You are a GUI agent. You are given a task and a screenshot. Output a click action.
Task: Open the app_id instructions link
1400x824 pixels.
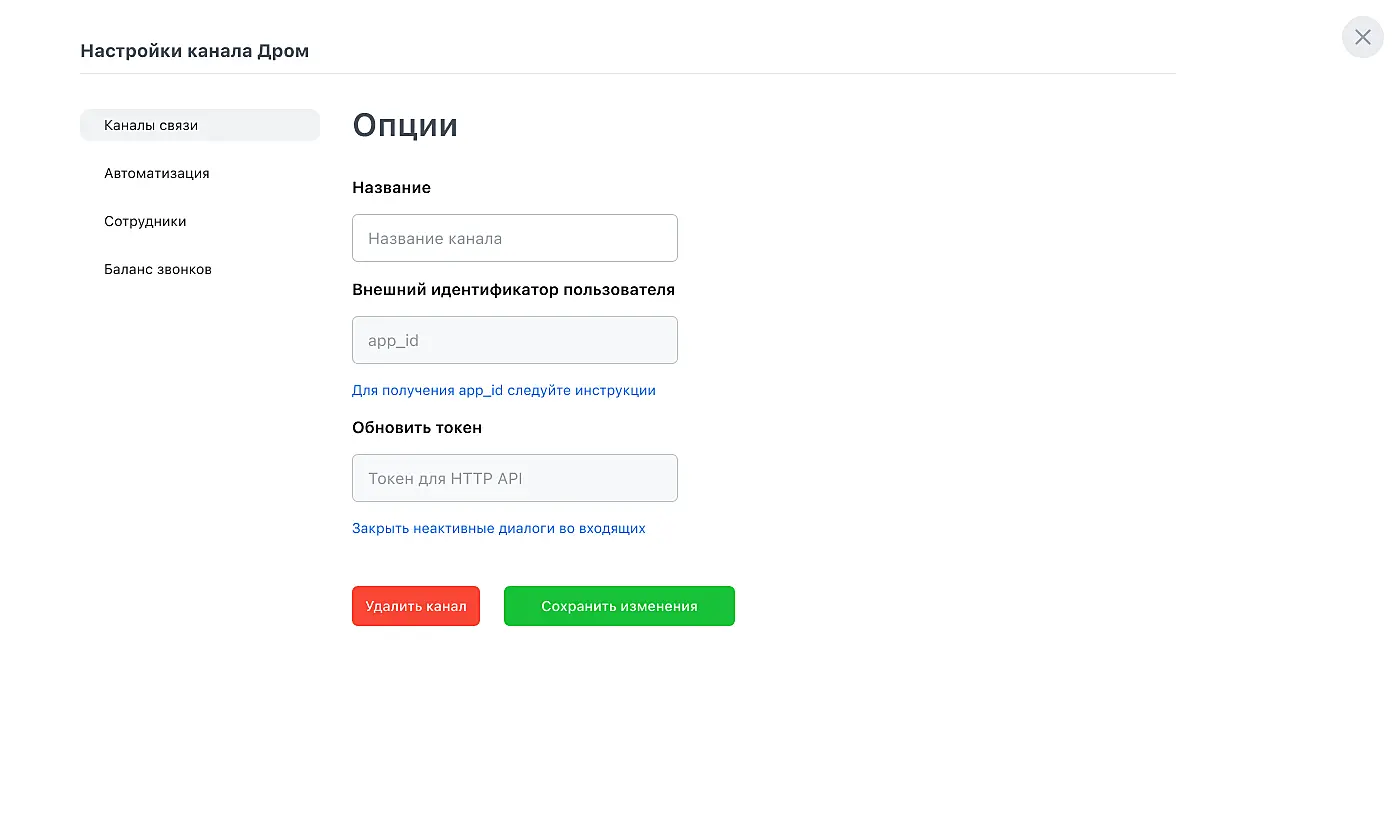(x=504, y=390)
